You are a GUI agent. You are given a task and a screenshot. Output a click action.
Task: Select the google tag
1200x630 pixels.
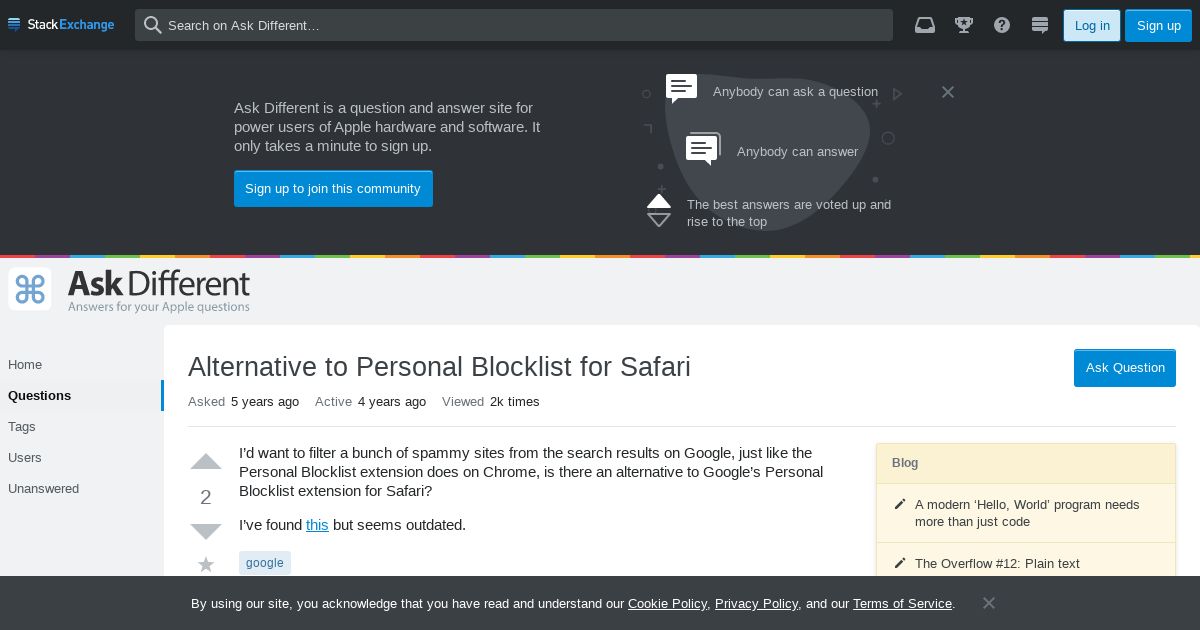tap(265, 563)
